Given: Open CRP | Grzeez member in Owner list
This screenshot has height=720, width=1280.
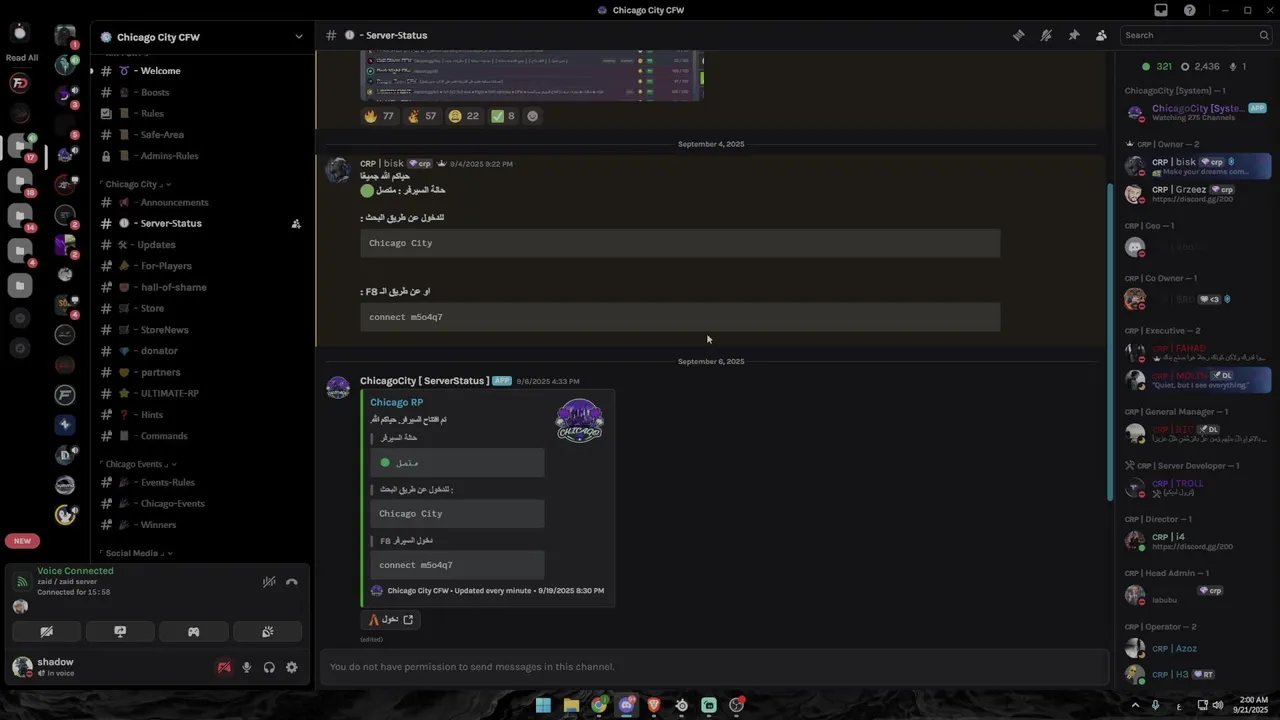Looking at the screenshot, I should point(1198,194).
